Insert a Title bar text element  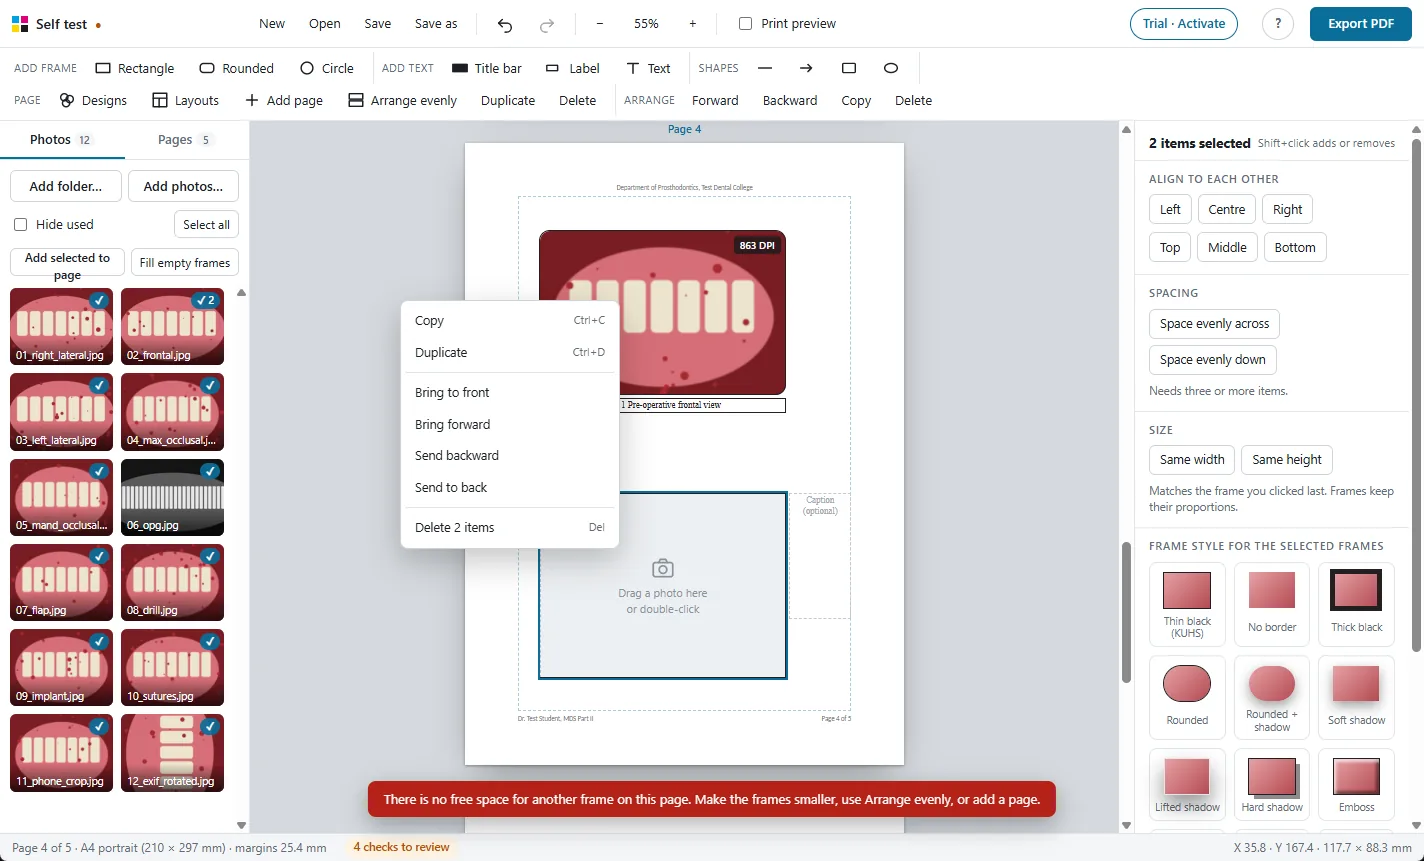pyautogui.click(x=487, y=68)
